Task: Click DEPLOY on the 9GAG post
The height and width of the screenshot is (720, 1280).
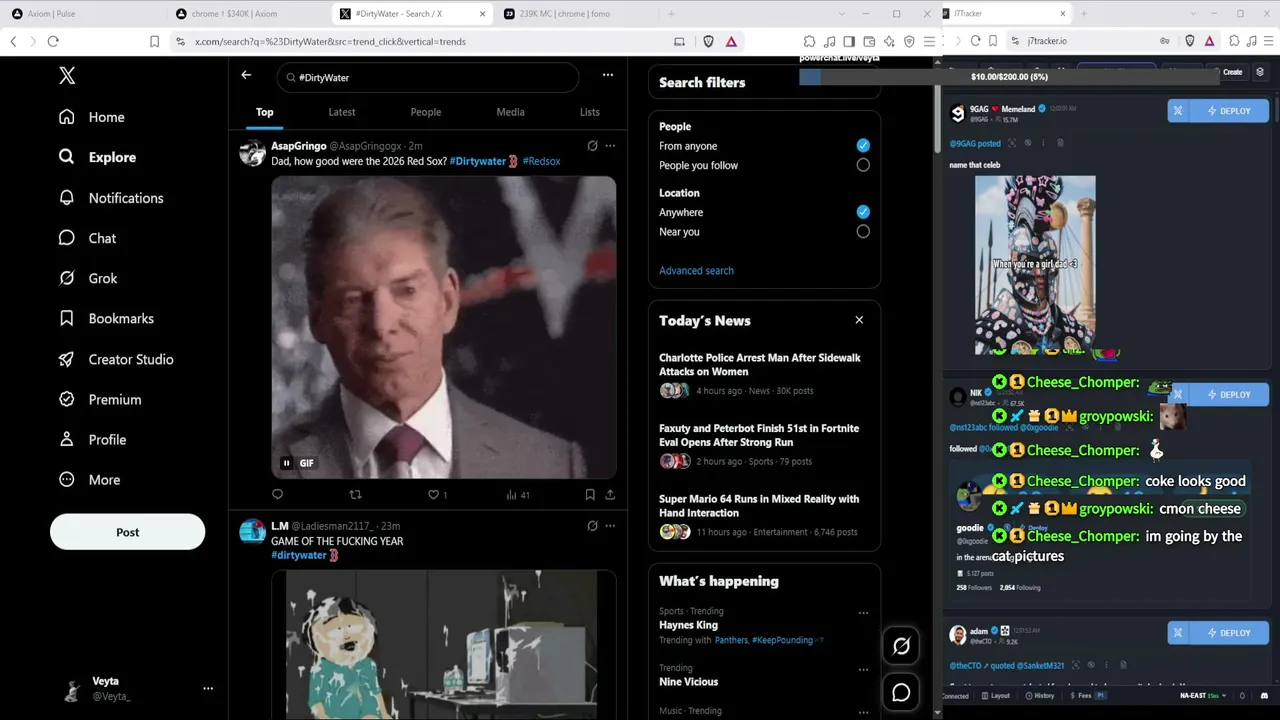Action: click(1229, 111)
